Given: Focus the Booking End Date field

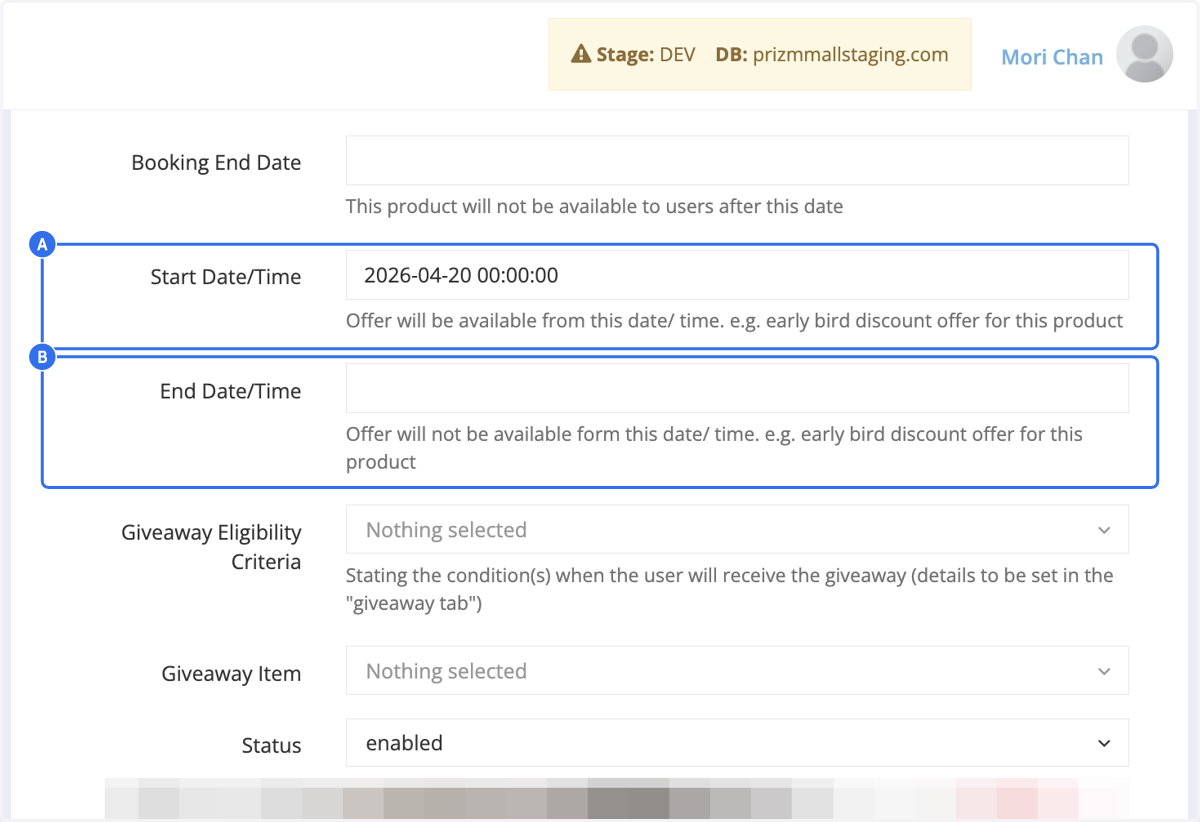Looking at the screenshot, I should [737, 161].
